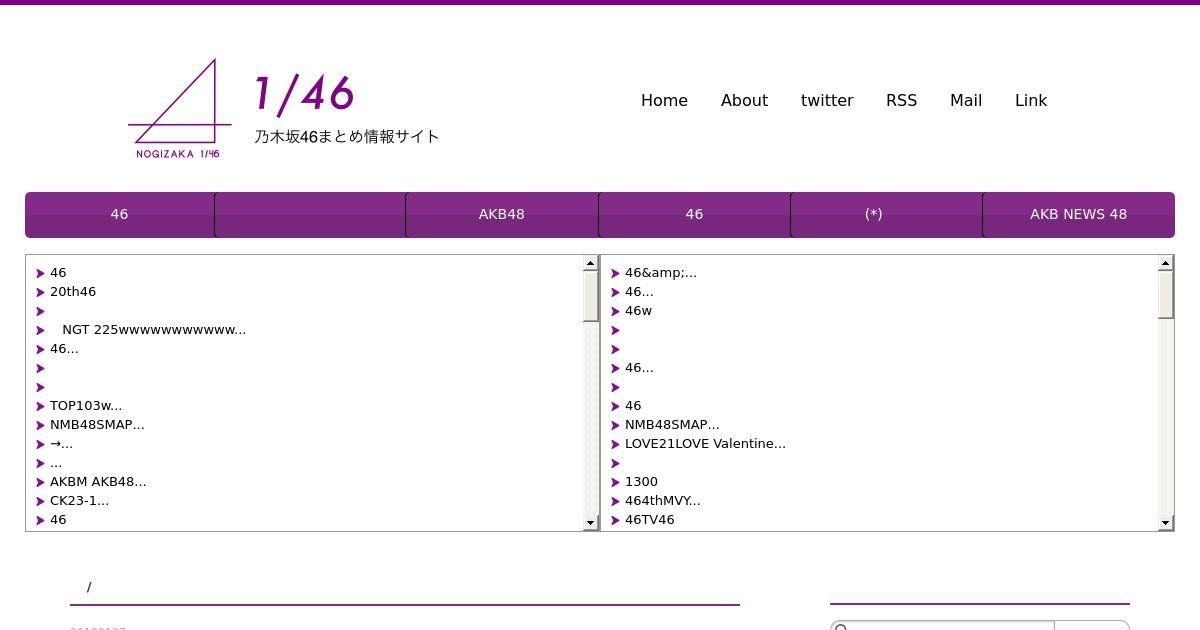Image resolution: width=1200 pixels, height=630 pixels.
Task: Open NMB48SMAP... in the right list
Action: [x=672, y=425]
